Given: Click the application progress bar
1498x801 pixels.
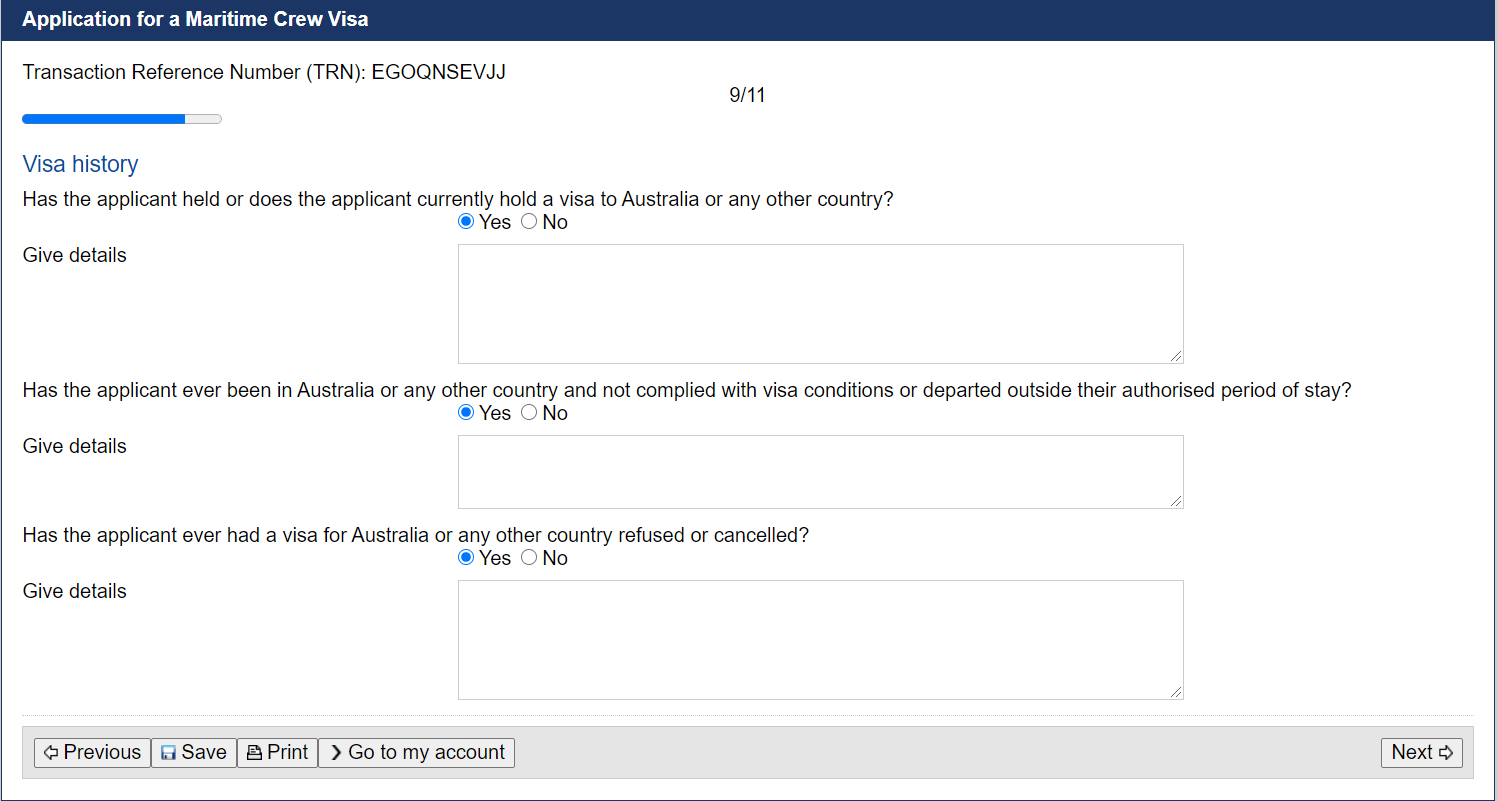Looking at the screenshot, I should [x=122, y=119].
